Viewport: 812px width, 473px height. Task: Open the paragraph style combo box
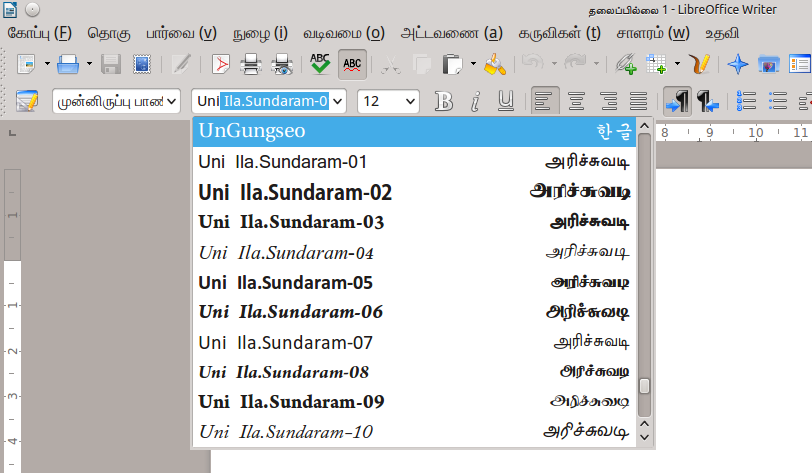(116, 101)
